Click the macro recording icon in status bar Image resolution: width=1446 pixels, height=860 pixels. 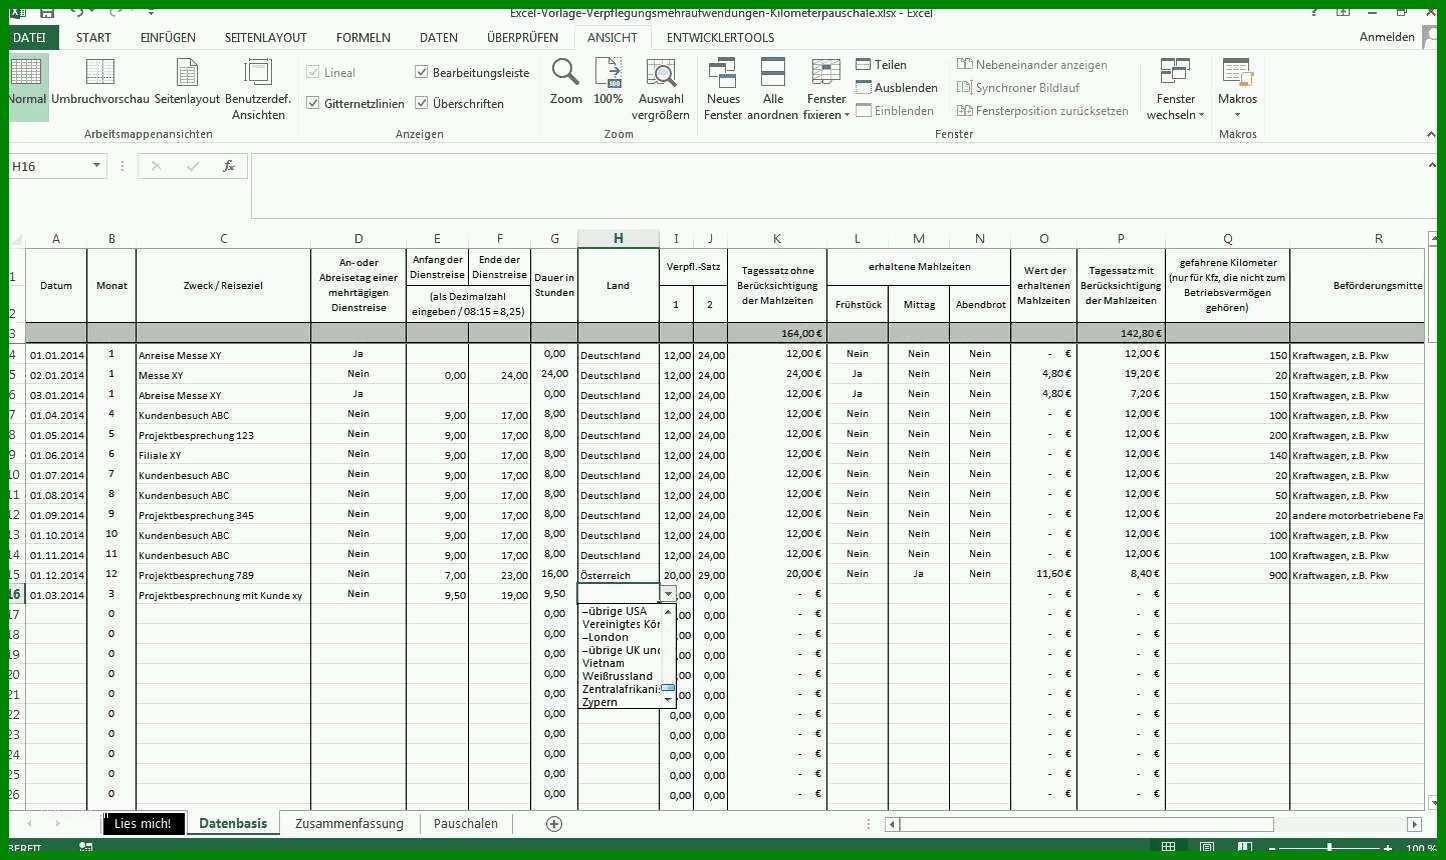tap(86, 848)
